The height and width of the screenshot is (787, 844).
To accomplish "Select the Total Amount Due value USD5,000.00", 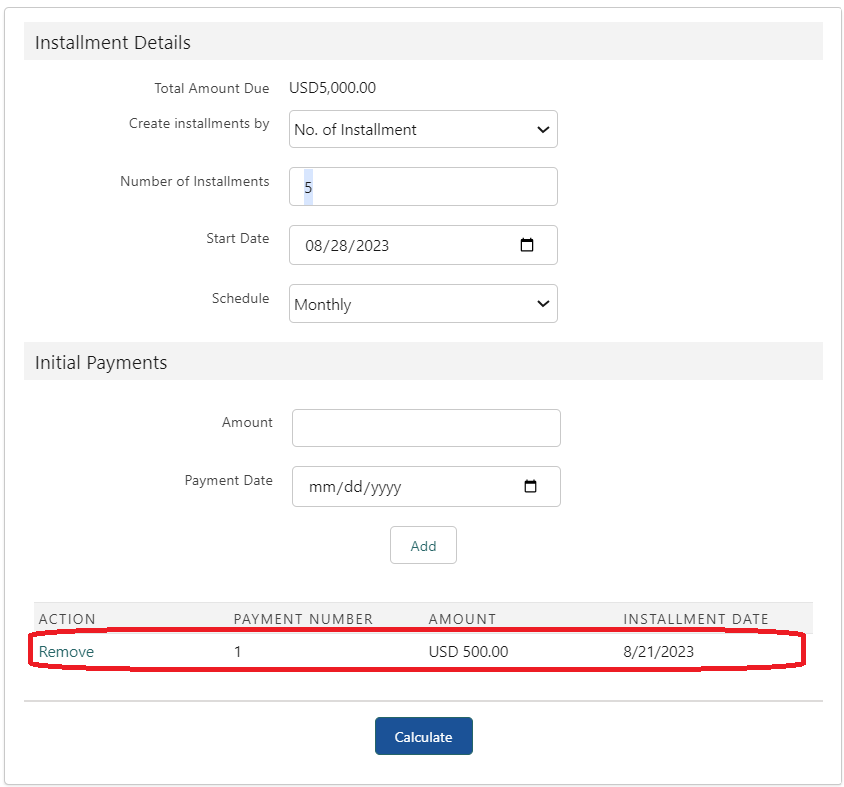I will (x=332, y=88).
